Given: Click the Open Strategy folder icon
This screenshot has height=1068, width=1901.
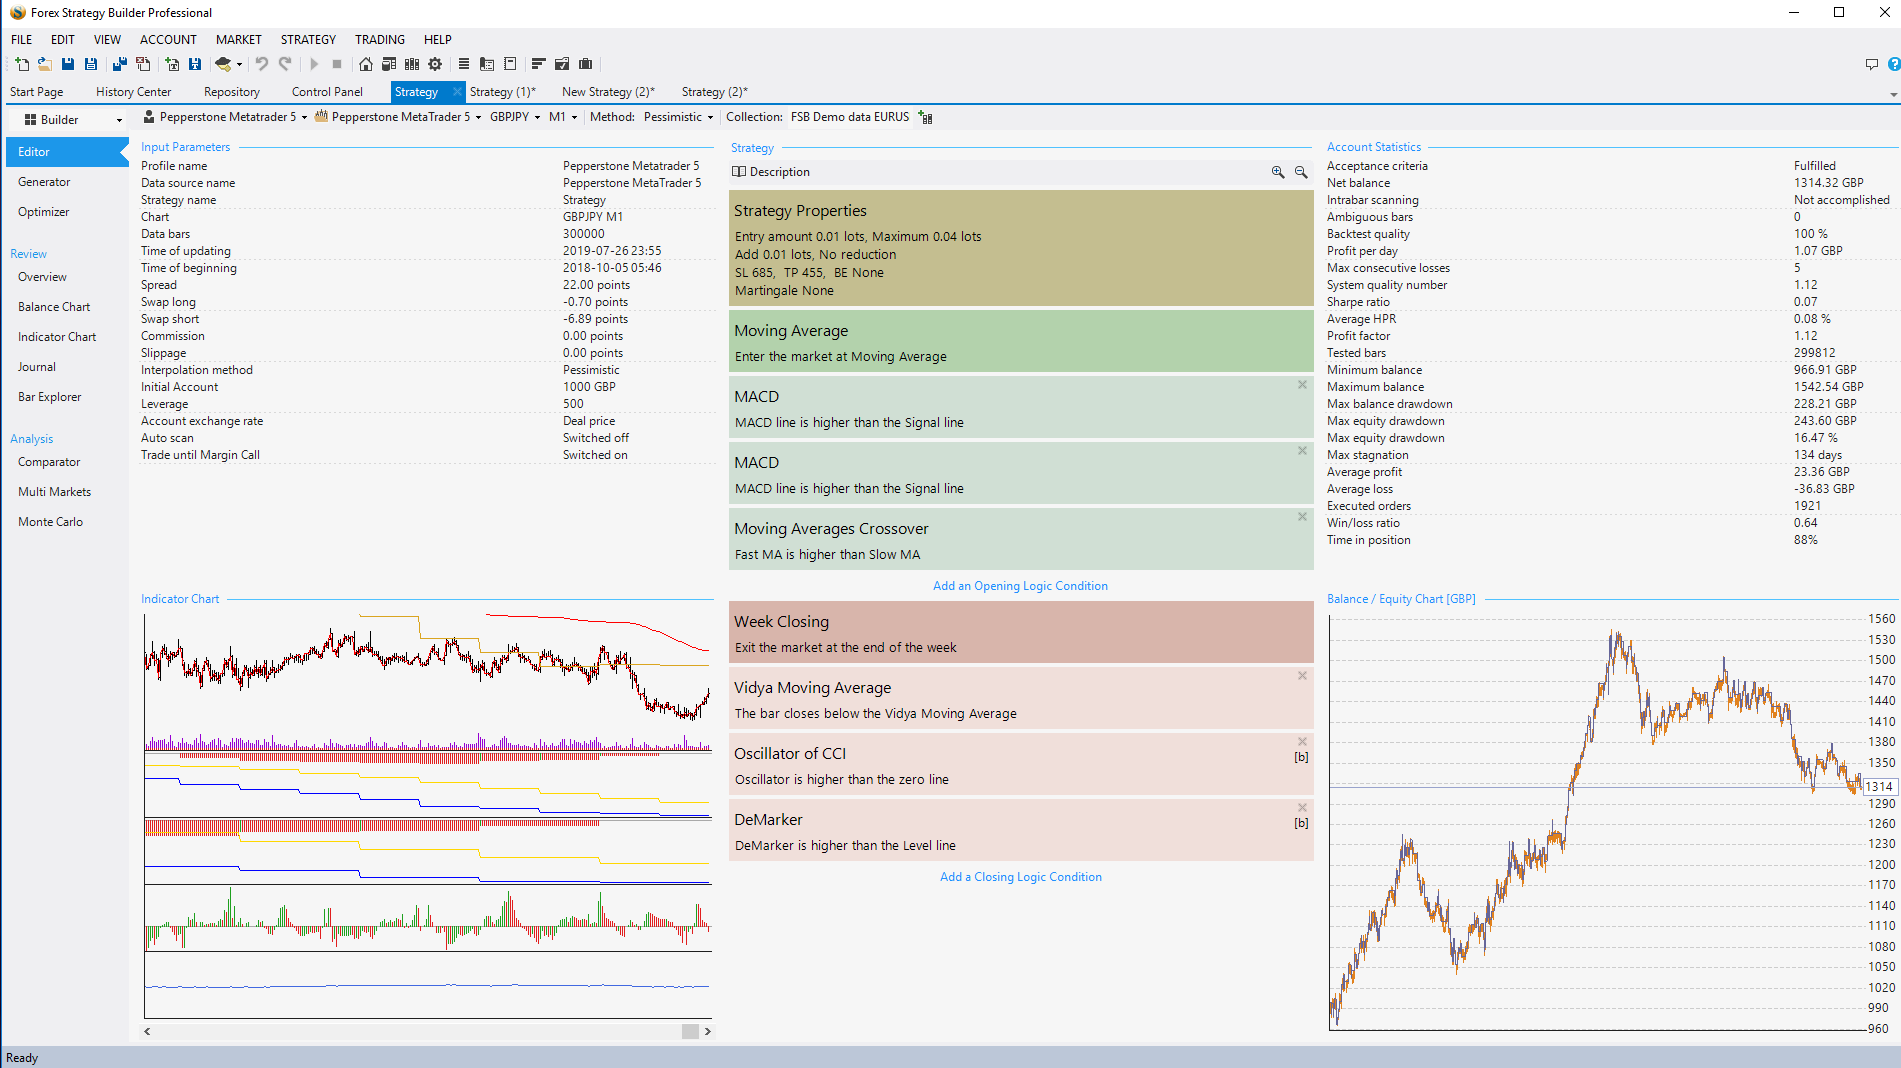Looking at the screenshot, I should (x=45, y=64).
